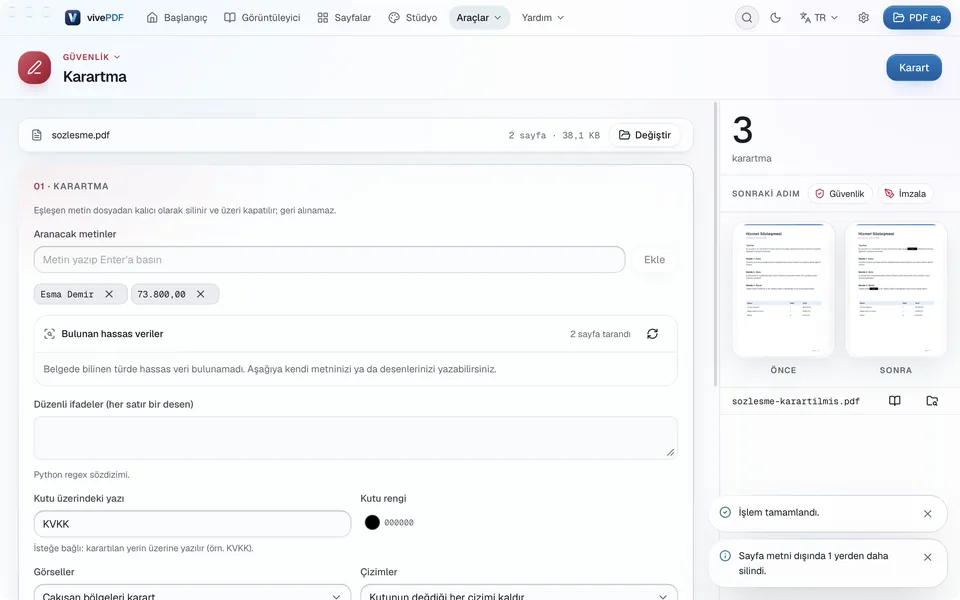
Task: Open the black Kutu rengi swatch
Action: 372,522
